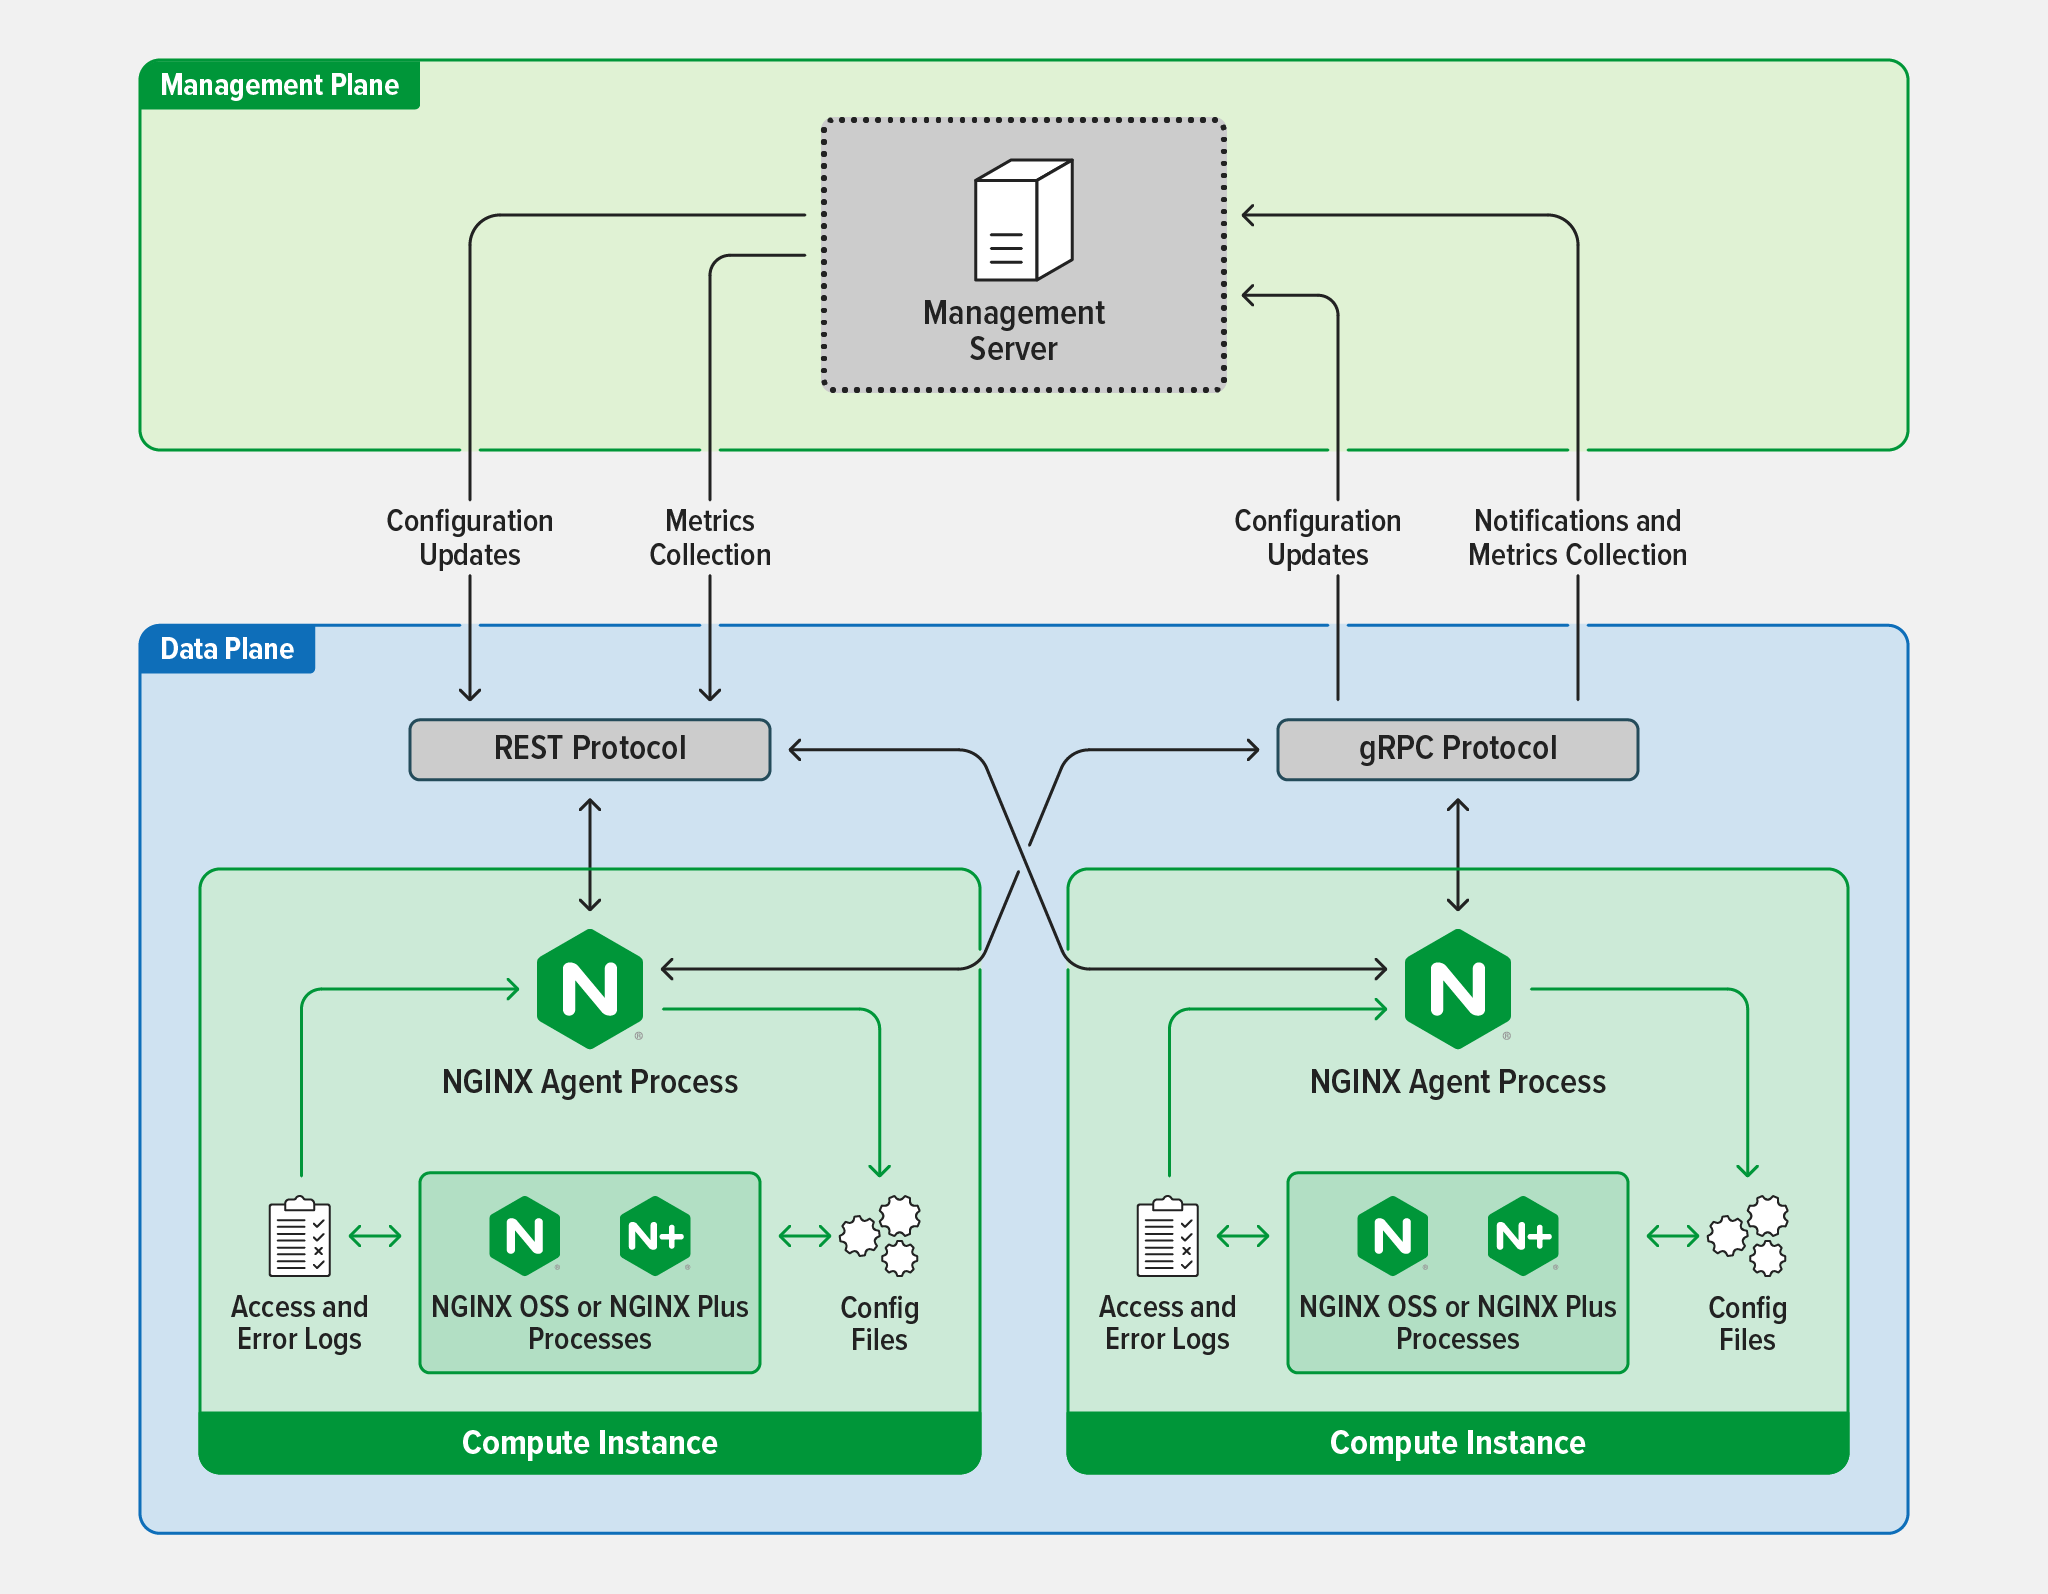Viewport: 2048px width, 1594px height.
Task: Click the gRPC Protocol box
Action: pyautogui.click(x=1457, y=749)
